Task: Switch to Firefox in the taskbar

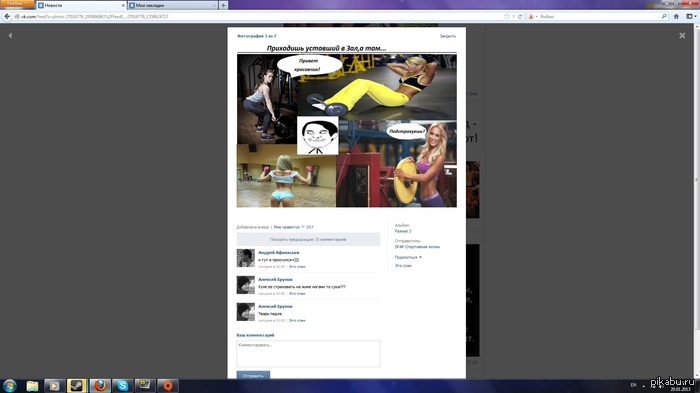Action: pos(100,386)
